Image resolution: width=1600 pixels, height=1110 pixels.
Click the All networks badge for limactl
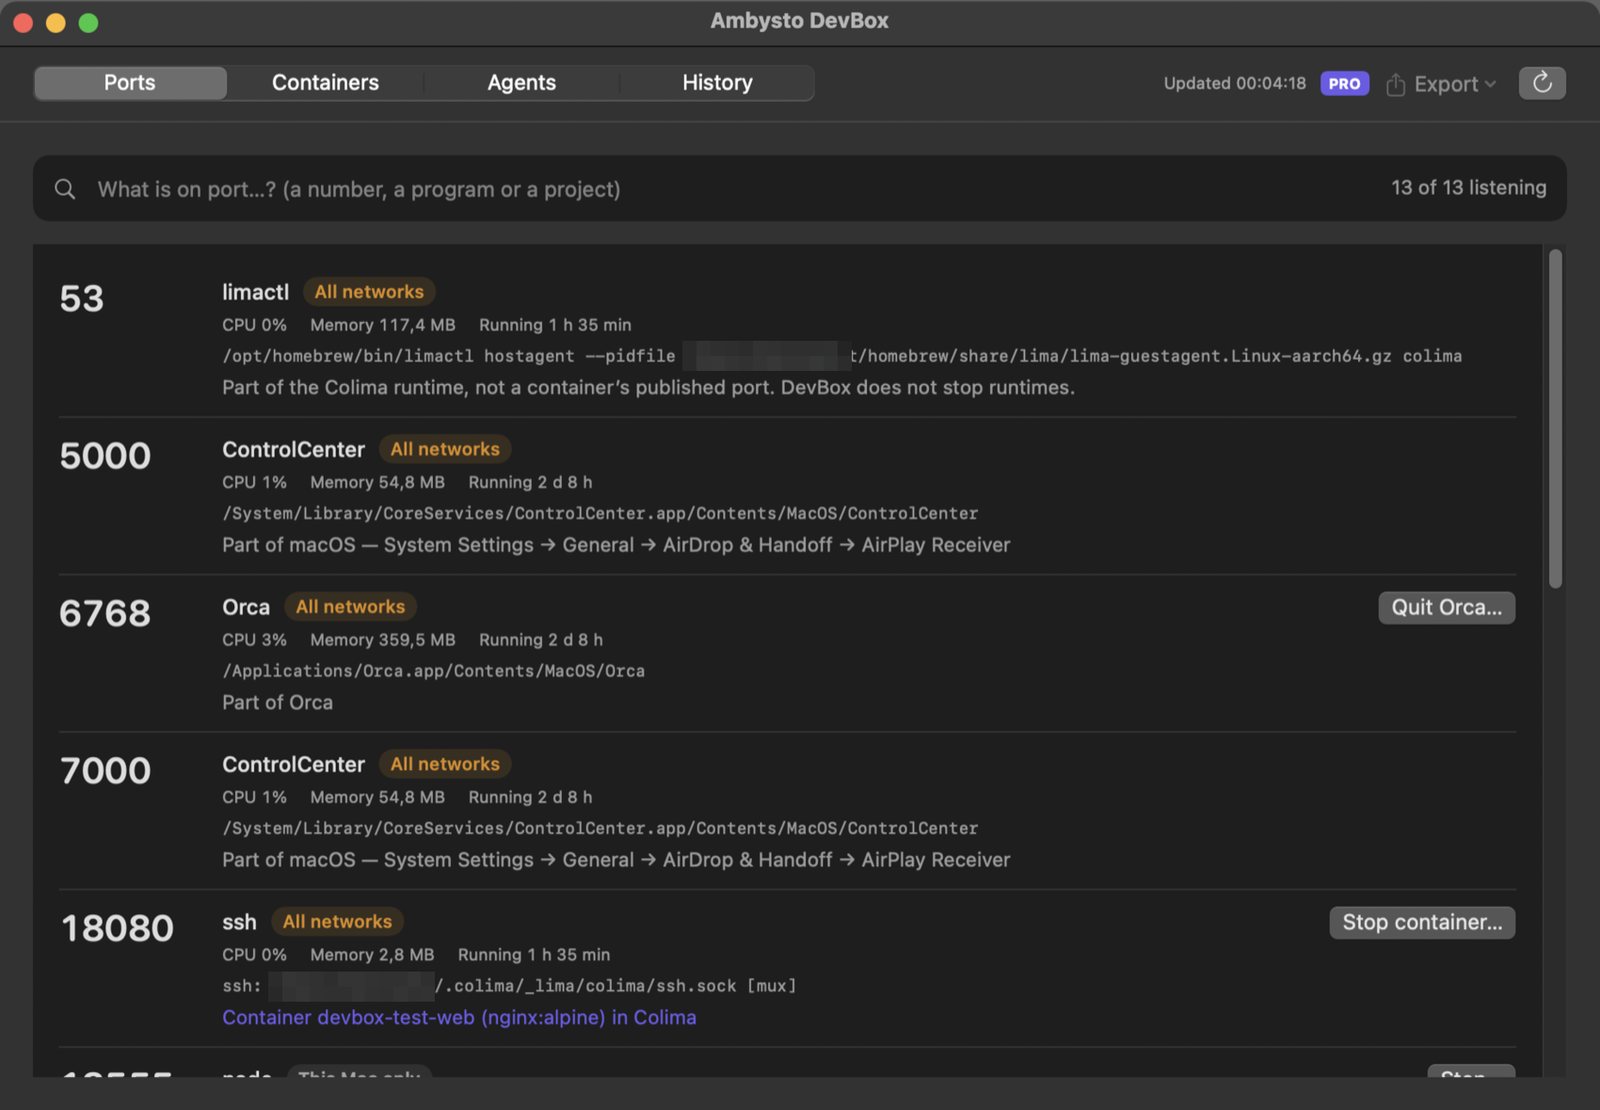tap(369, 292)
